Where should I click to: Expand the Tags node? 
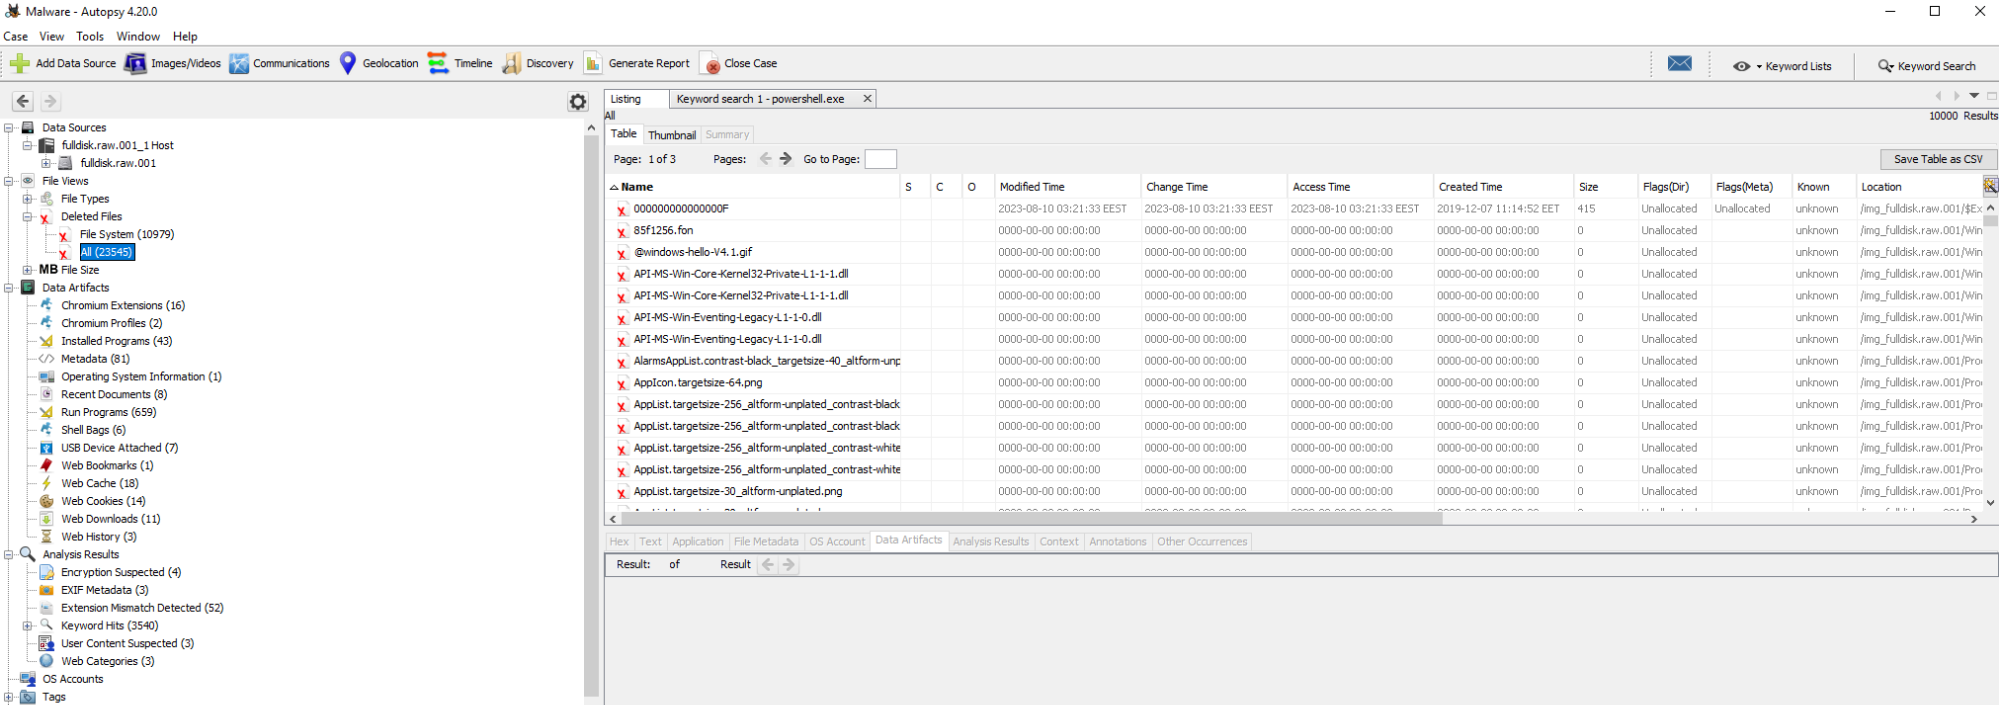pyautogui.click(x=9, y=697)
